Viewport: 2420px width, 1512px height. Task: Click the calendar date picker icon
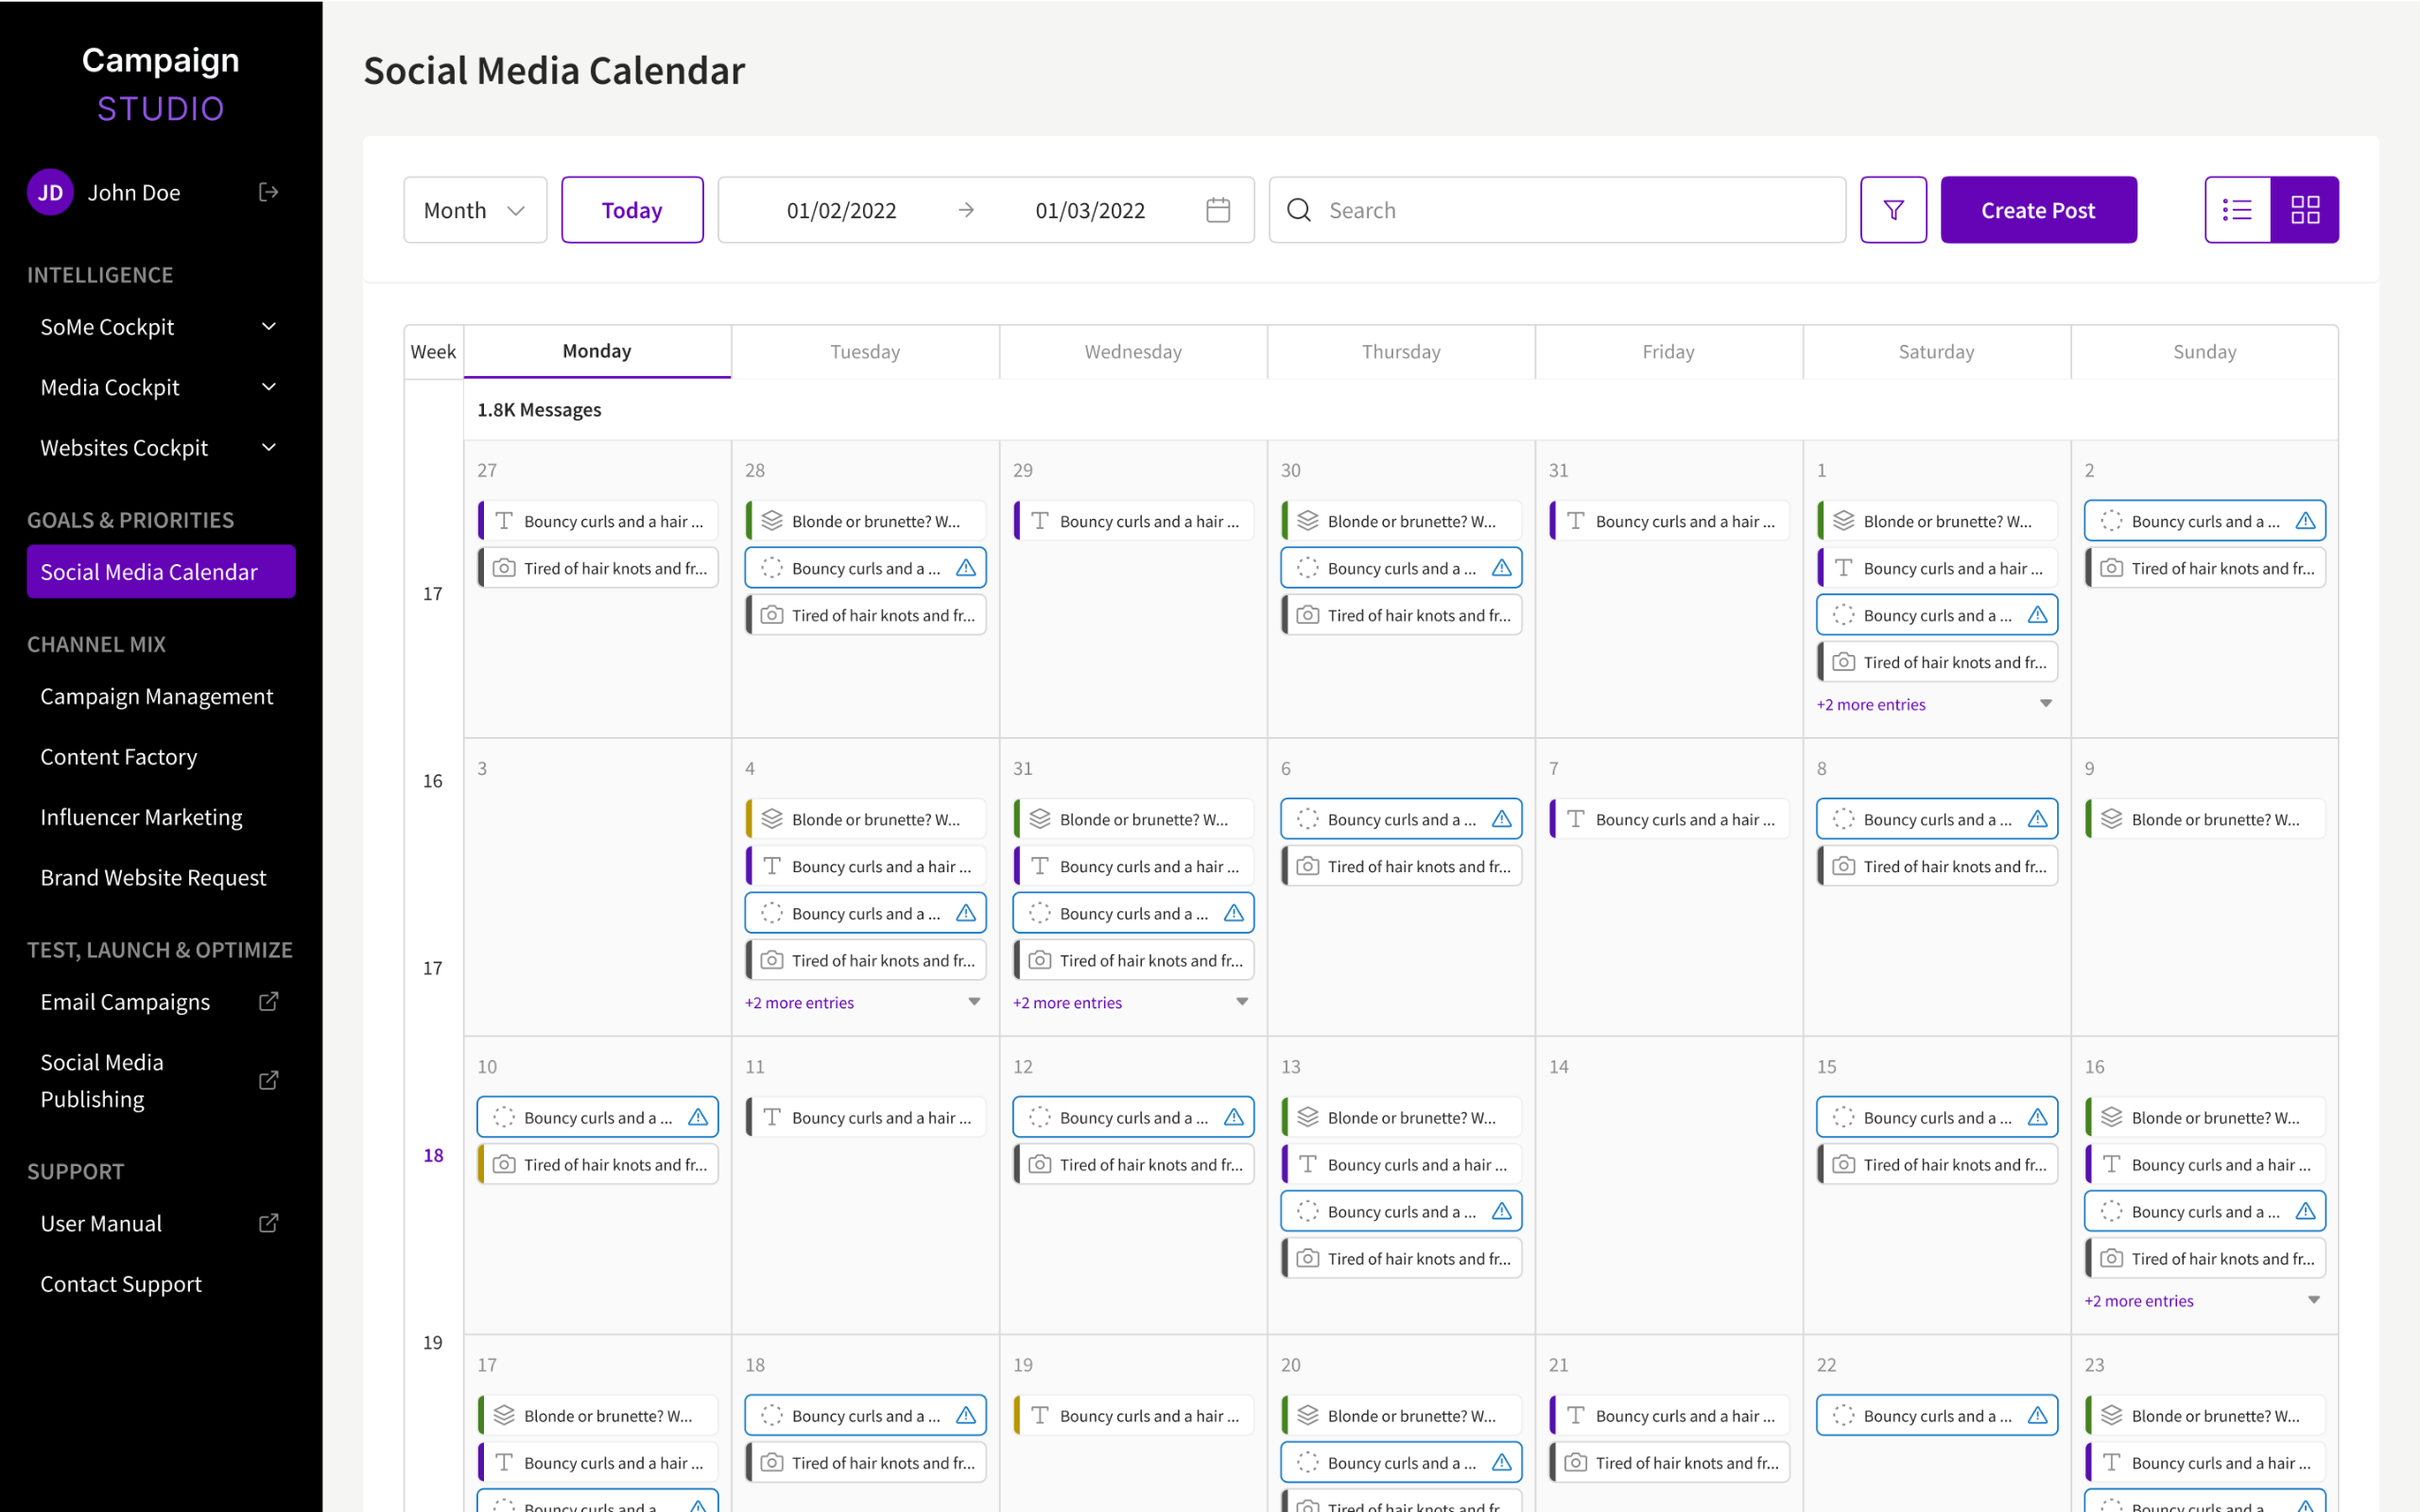(x=1217, y=210)
